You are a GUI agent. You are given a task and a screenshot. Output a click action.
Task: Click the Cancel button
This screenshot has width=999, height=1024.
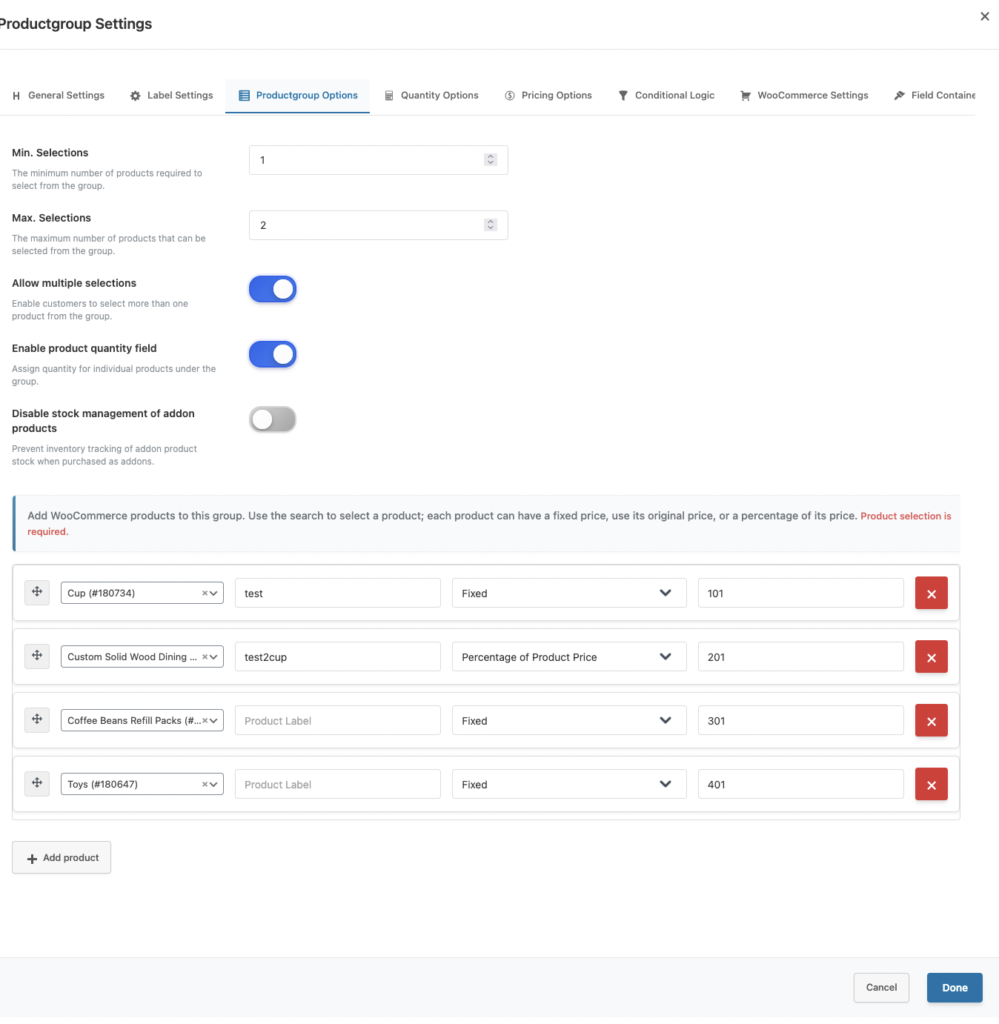point(880,987)
